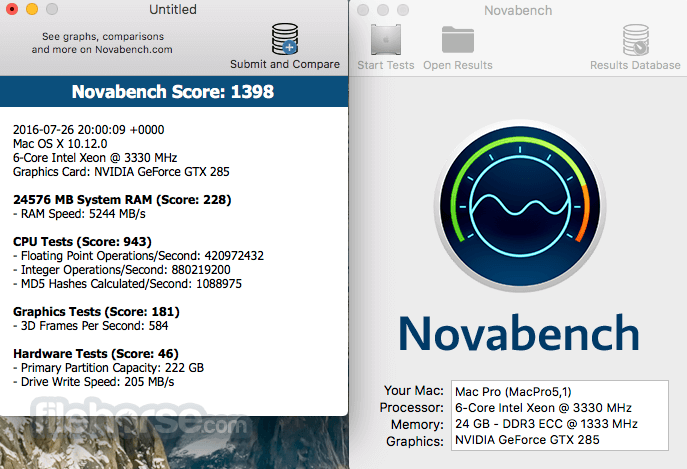Click the Mac OS X 10.12.0 line
The height and width of the screenshot is (469, 687).
coord(60,144)
